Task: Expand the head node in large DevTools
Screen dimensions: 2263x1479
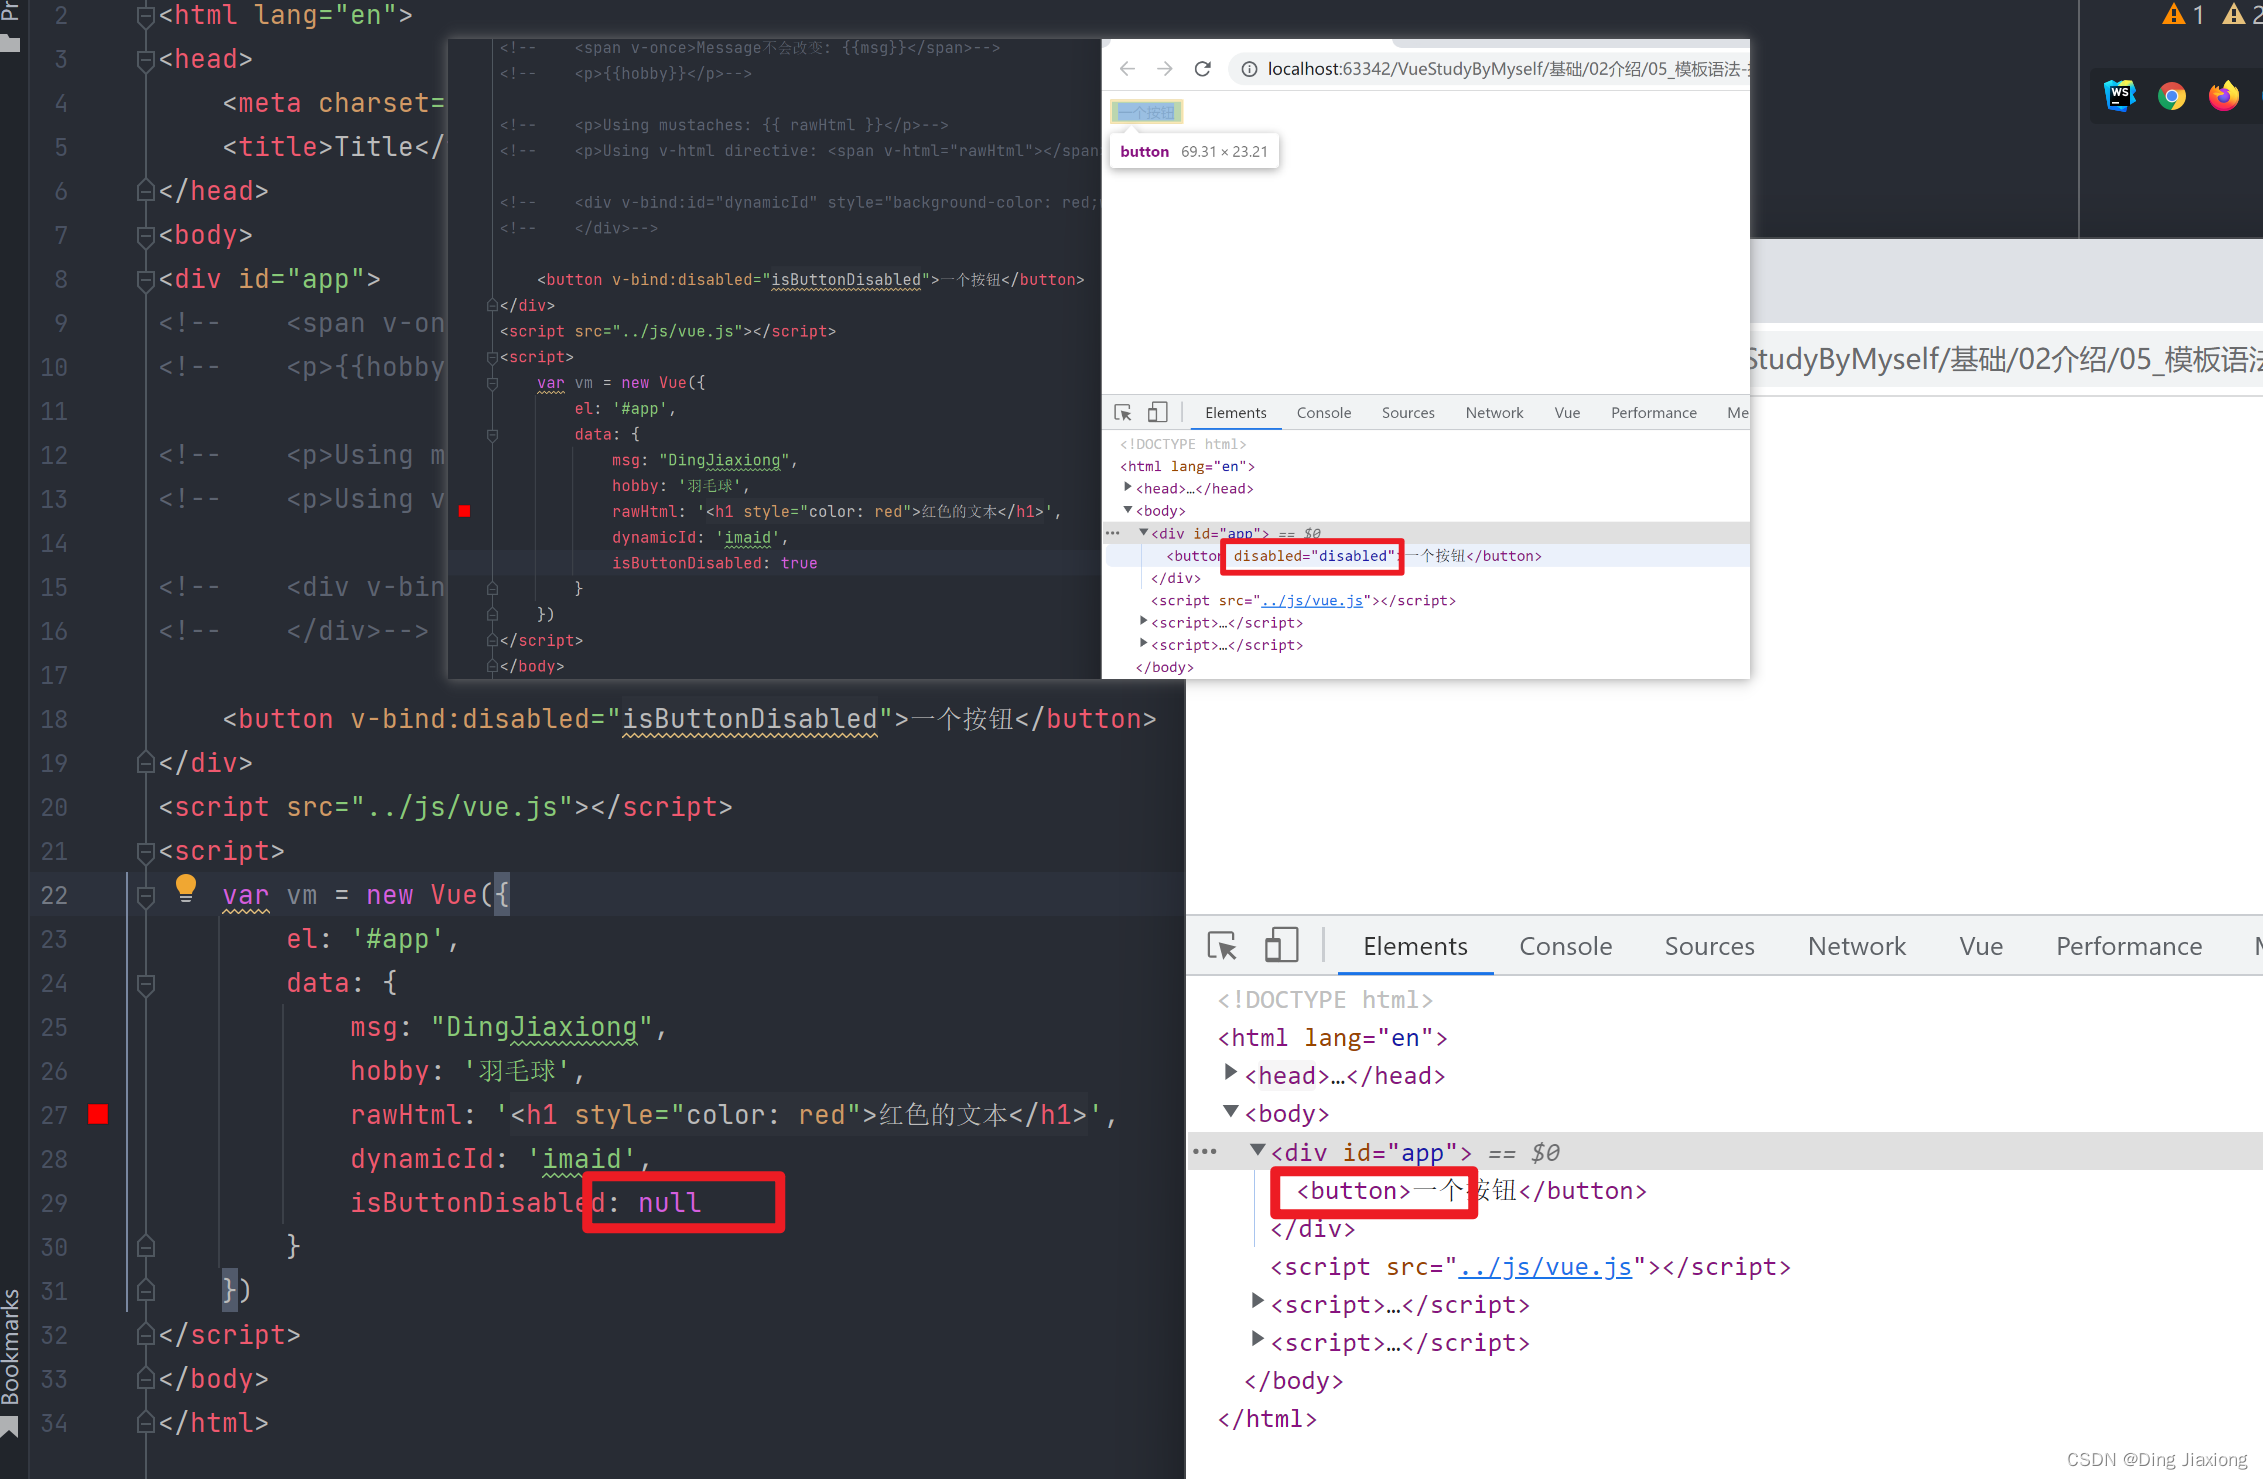Action: (1230, 1073)
